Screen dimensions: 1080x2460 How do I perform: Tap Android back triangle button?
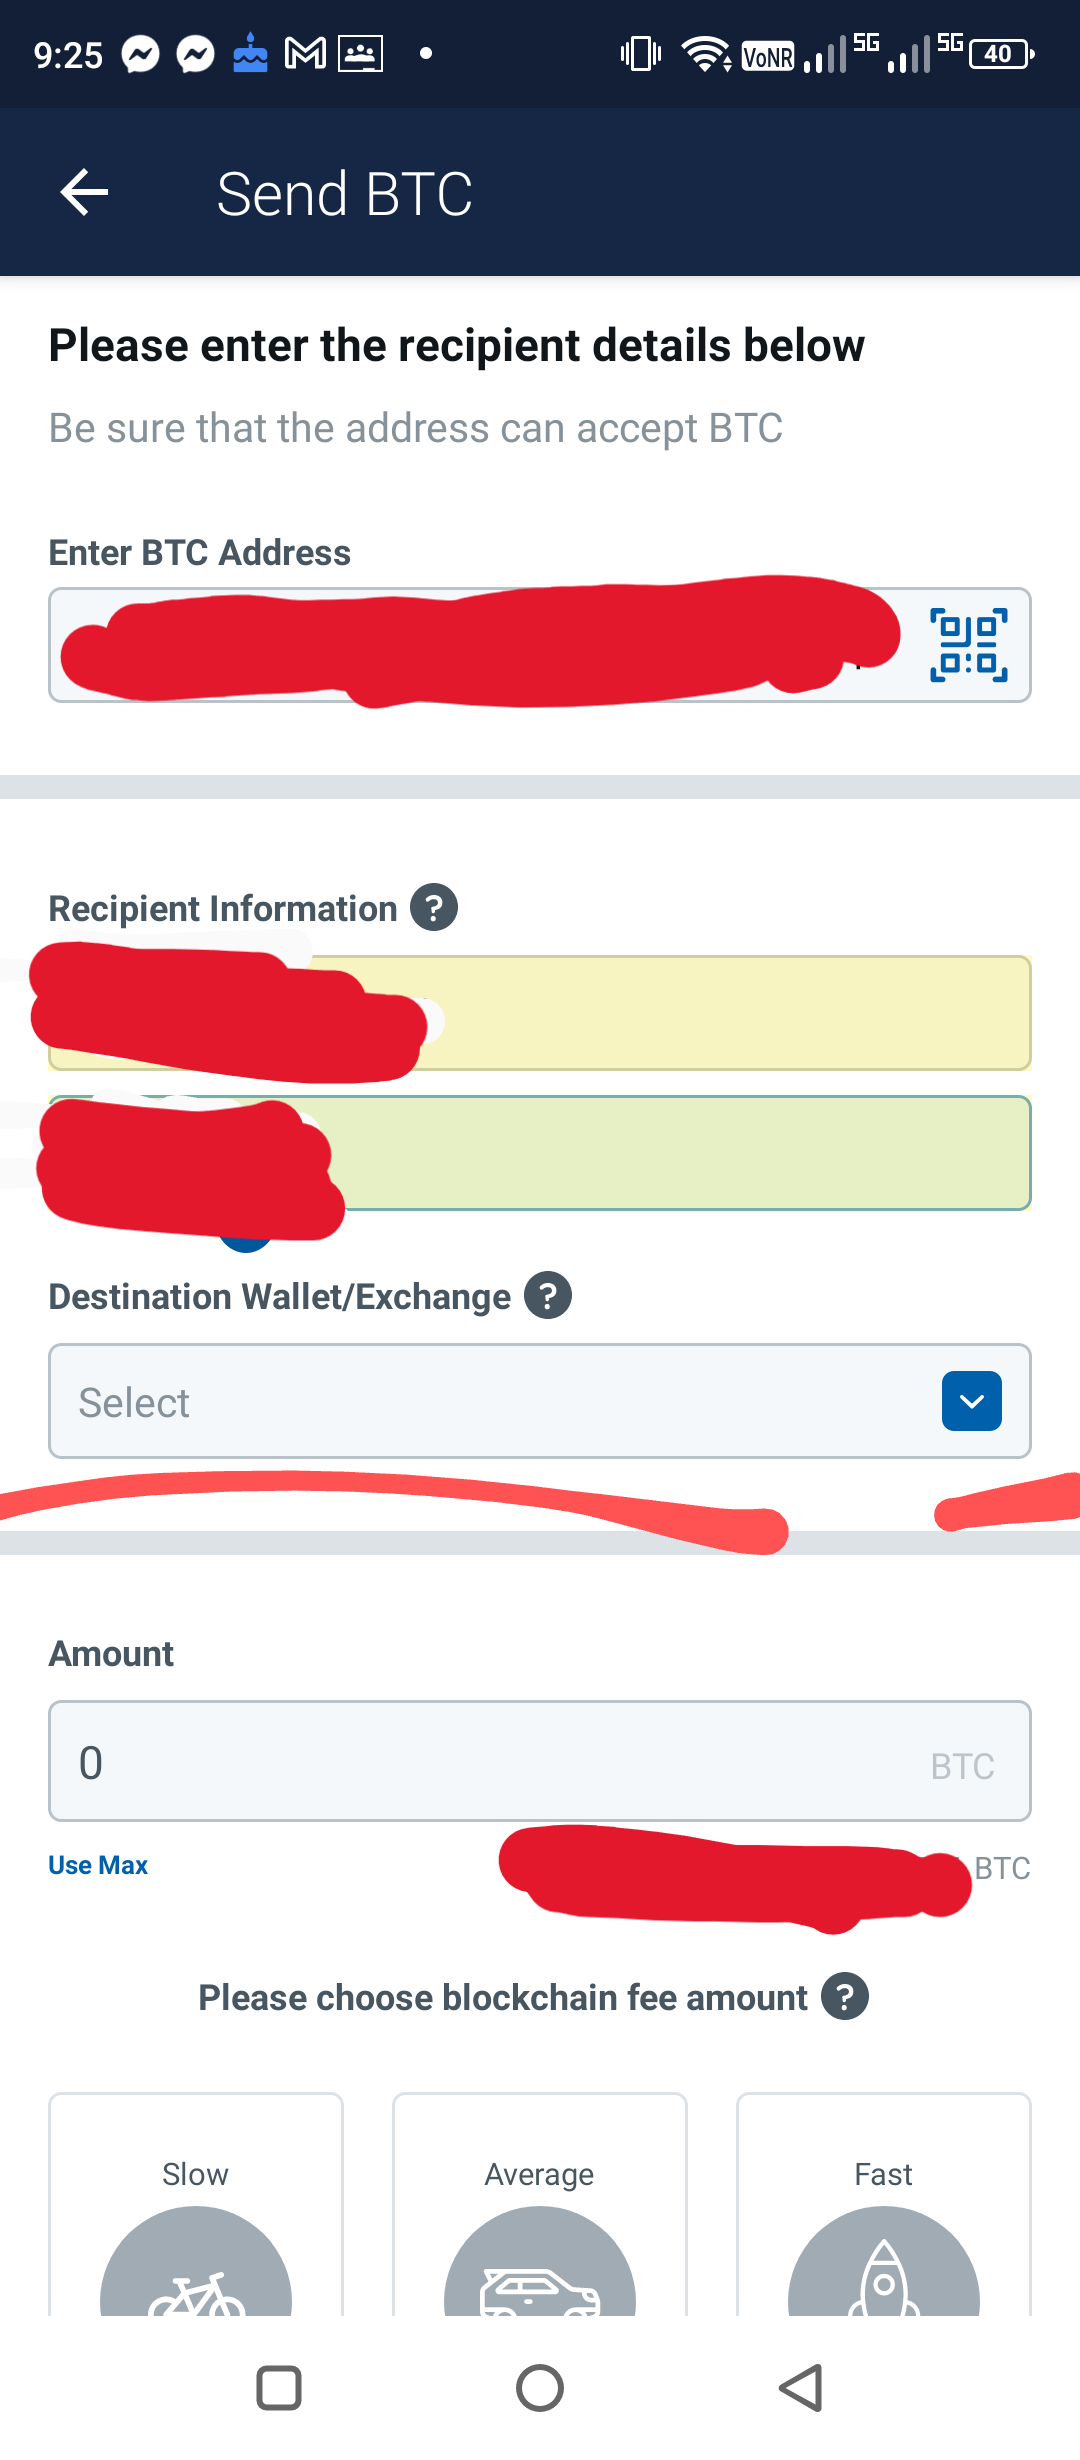(x=801, y=2388)
